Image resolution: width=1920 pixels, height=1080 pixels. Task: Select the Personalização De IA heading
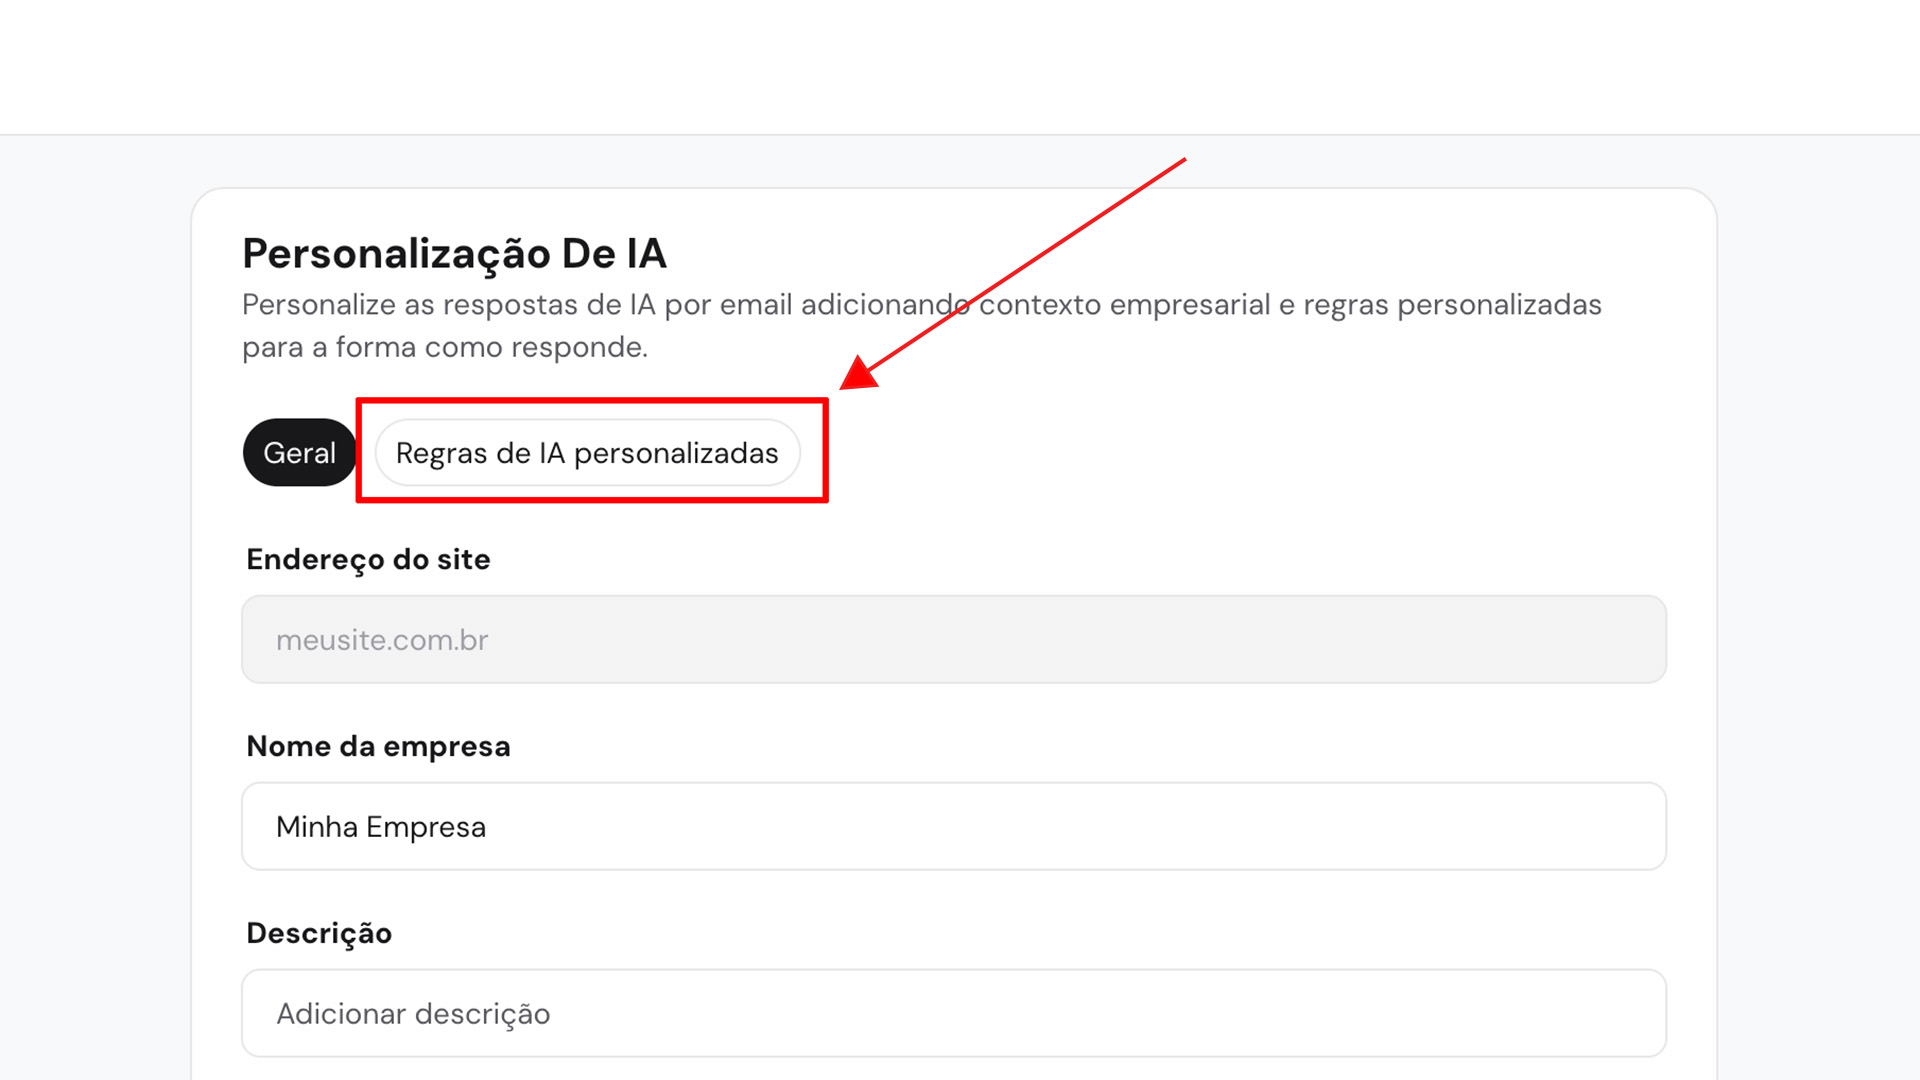[x=454, y=254]
